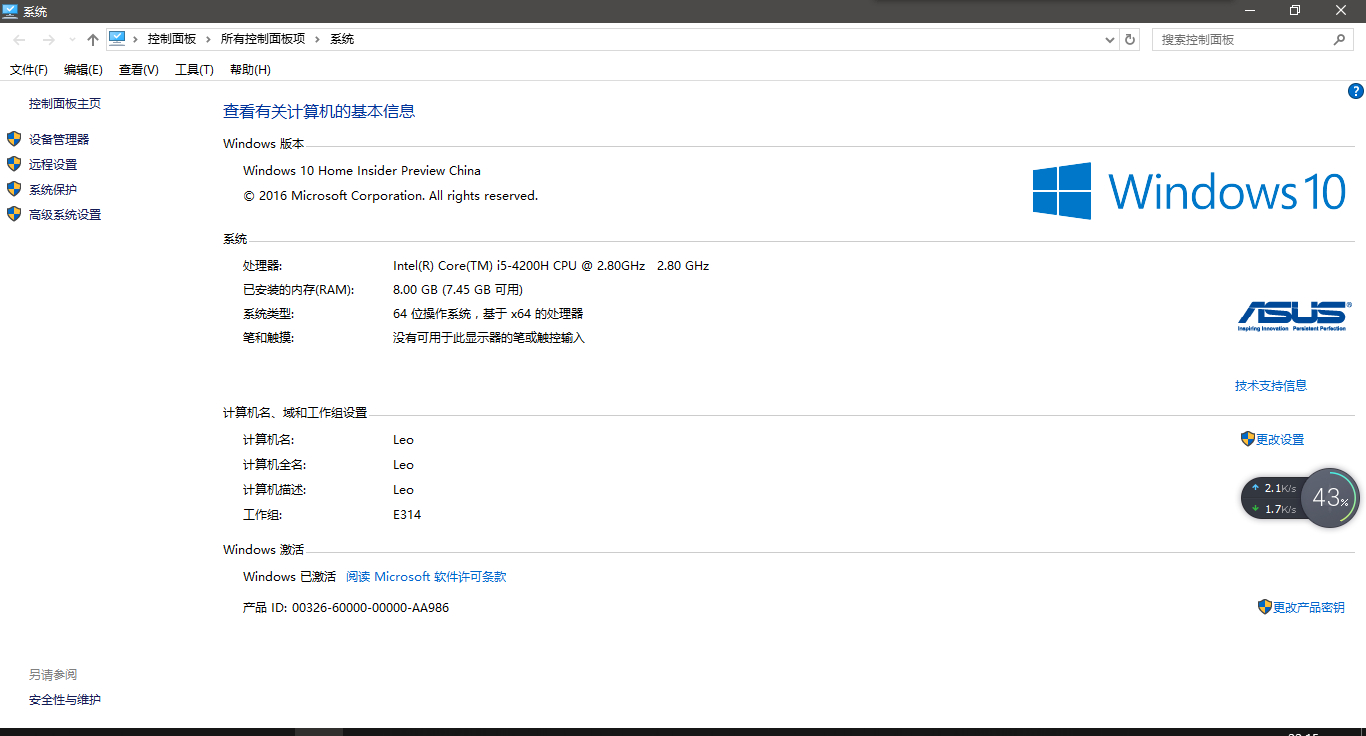Open the recent locations dropdown arrow
The image size is (1366, 736).
point(71,40)
